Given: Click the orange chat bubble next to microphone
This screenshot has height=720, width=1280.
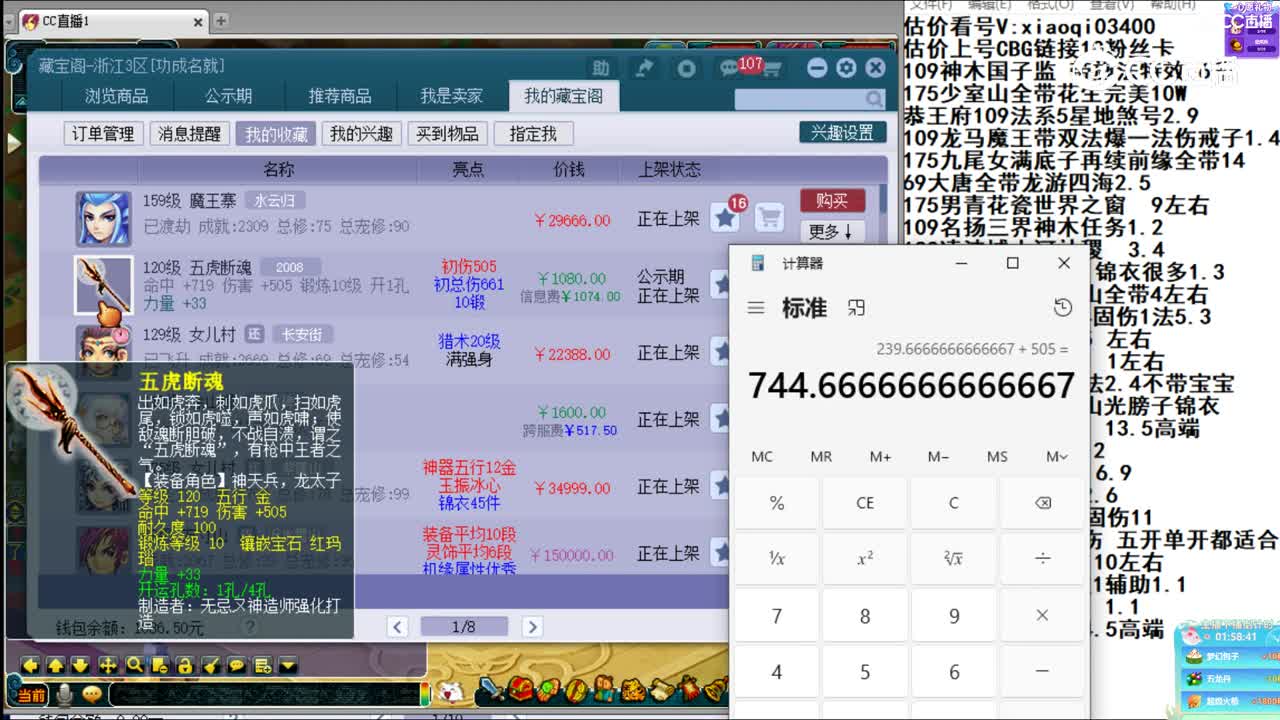Looking at the screenshot, I should pos(92,694).
